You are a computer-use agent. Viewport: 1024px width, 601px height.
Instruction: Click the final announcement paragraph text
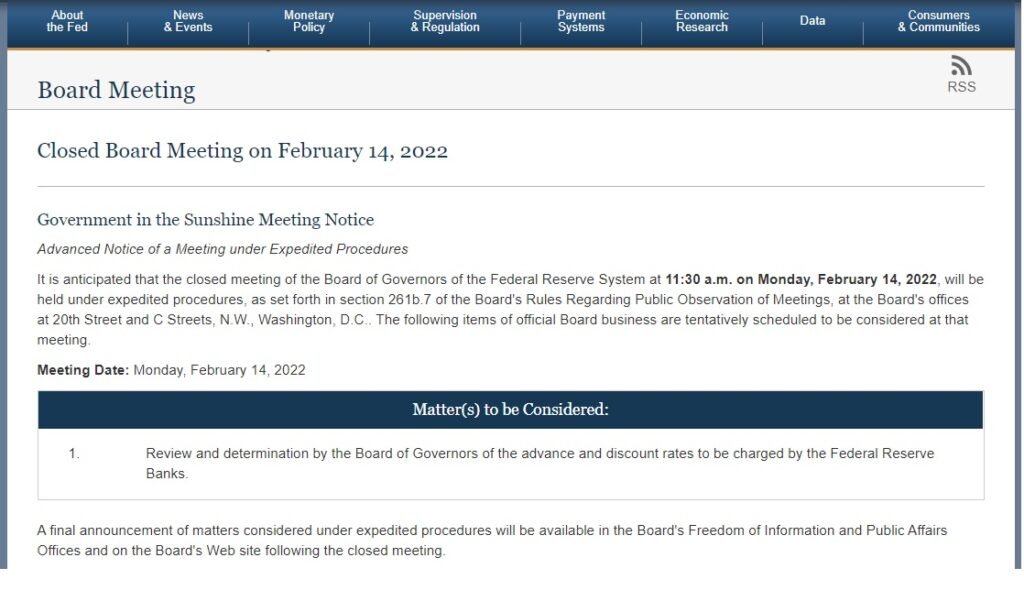pyautogui.click(x=492, y=540)
